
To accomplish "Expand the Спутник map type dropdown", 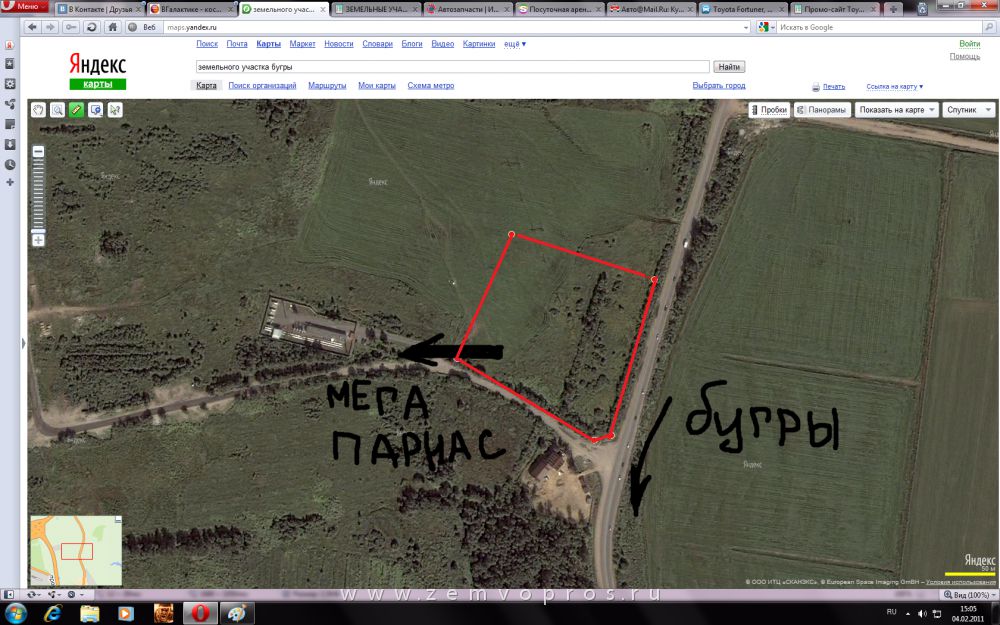I will point(968,110).
